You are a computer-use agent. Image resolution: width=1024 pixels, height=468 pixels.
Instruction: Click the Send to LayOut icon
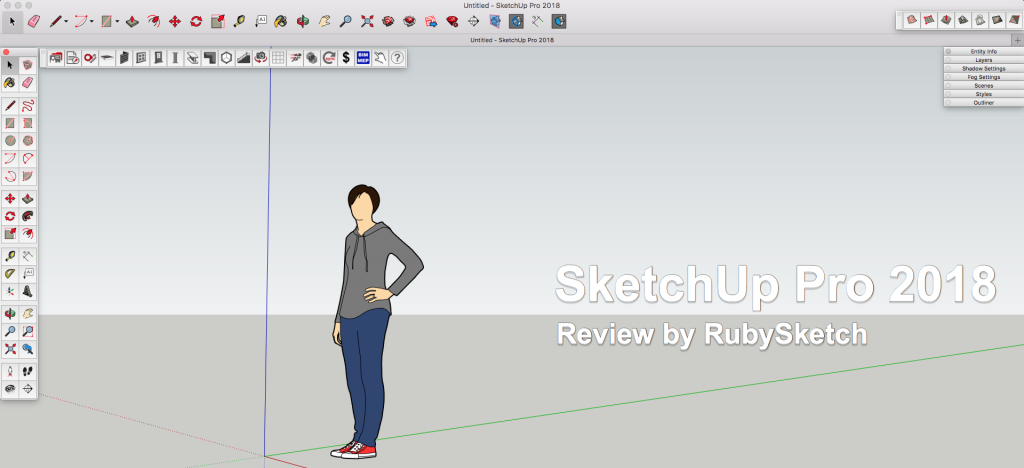pos(431,21)
